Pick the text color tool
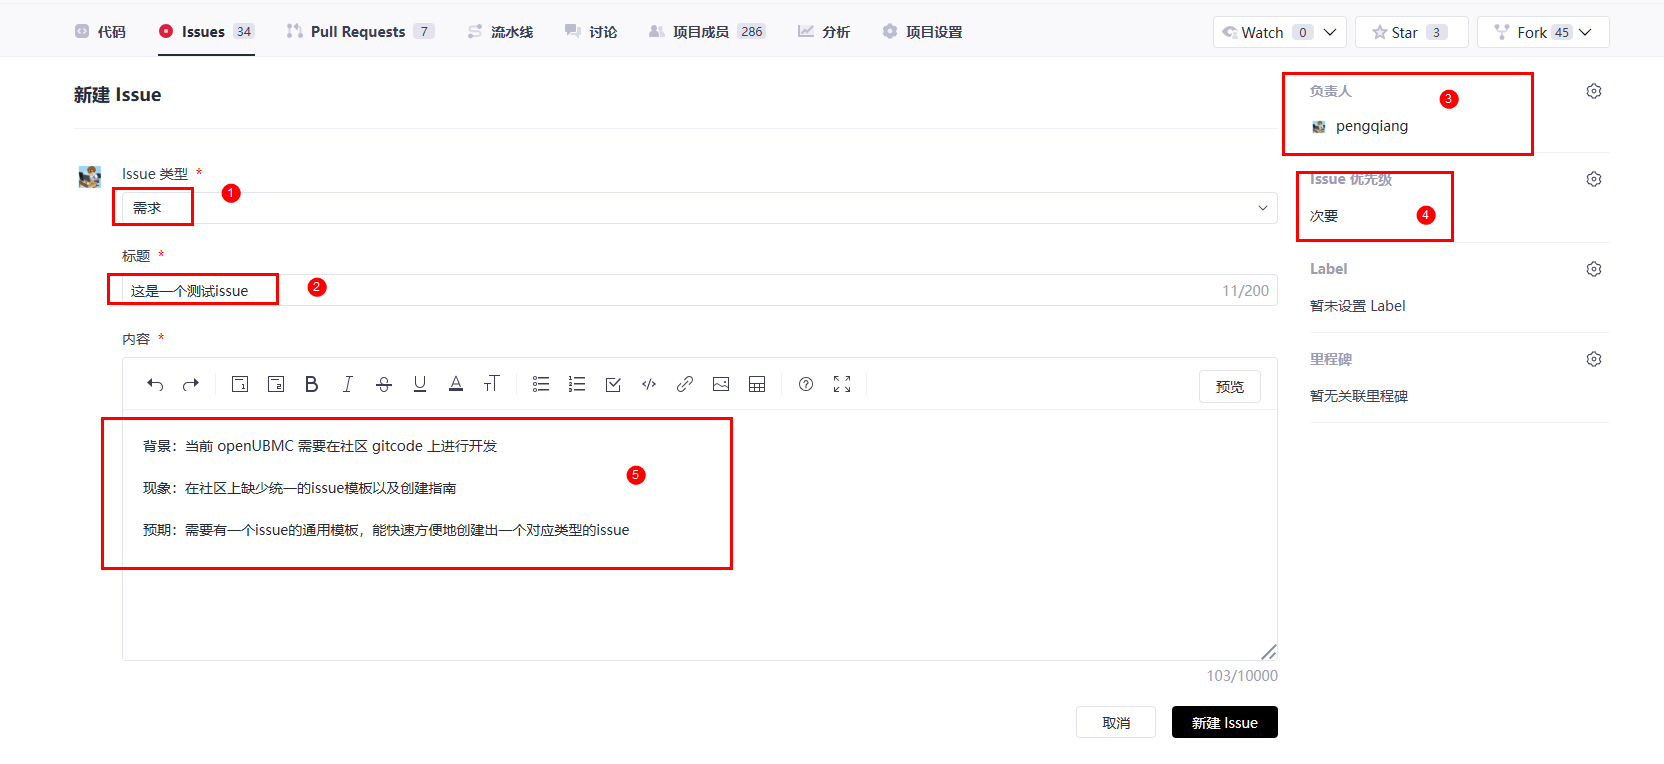The height and width of the screenshot is (764, 1664). [x=456, y=384]
